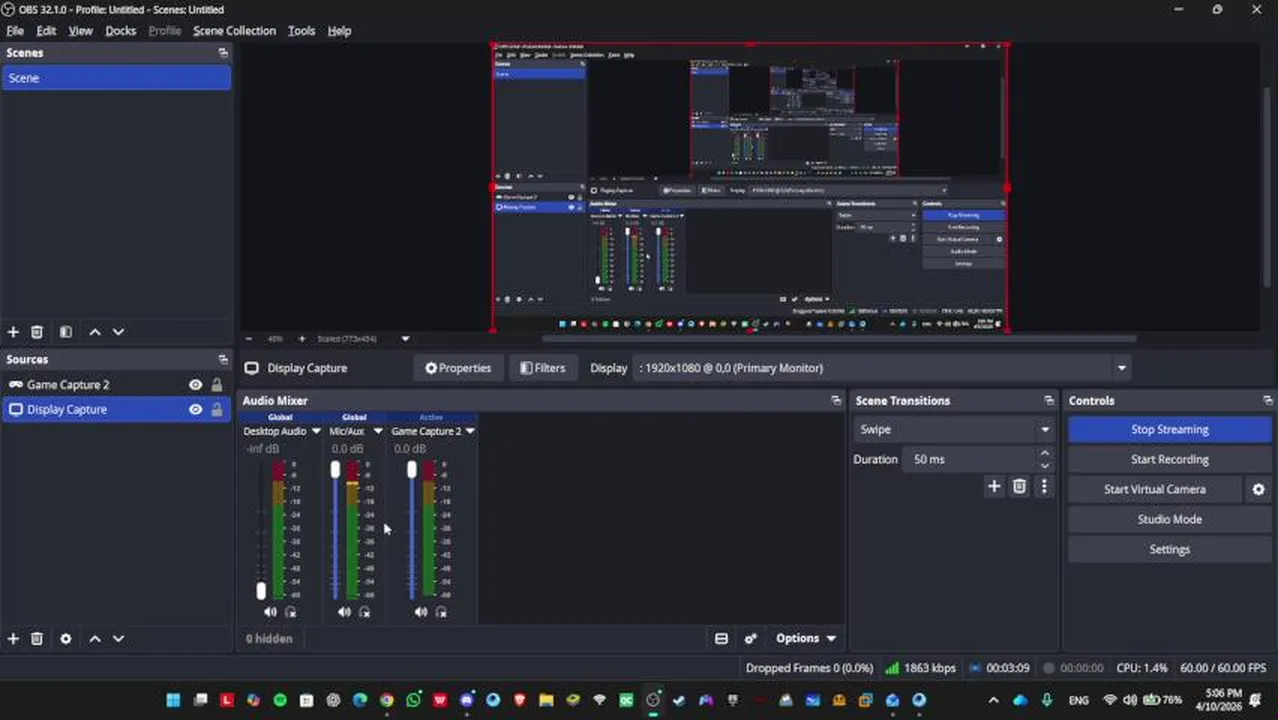Click the Game Capture 2 volume fader handle
Viewport: 1278px width, 720px height.
click(x=411, y=470)
